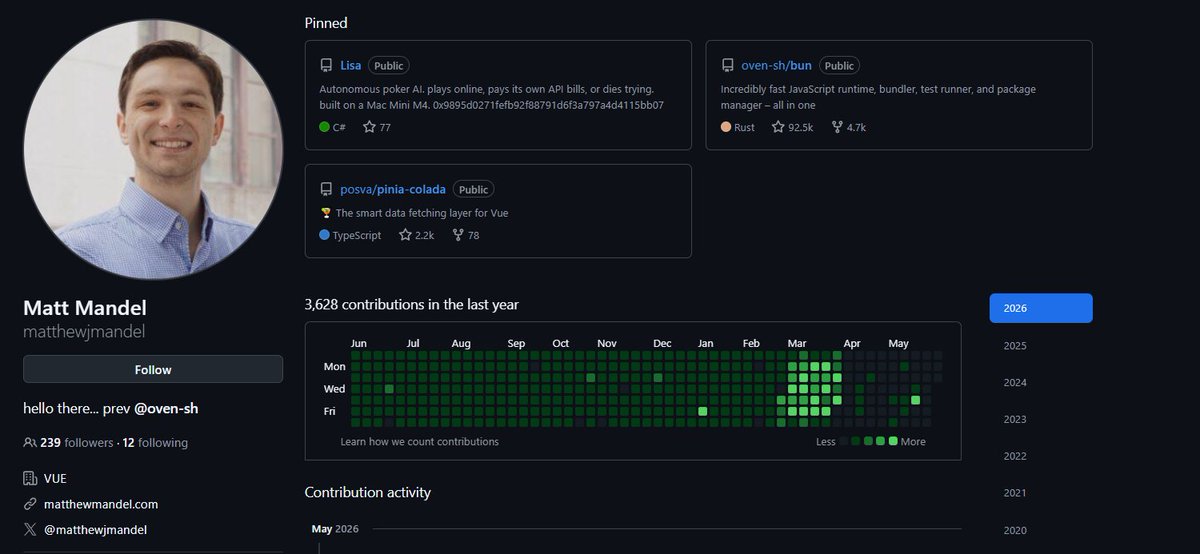Open the matthewmandel.com website link

click(x=101, y=504)
